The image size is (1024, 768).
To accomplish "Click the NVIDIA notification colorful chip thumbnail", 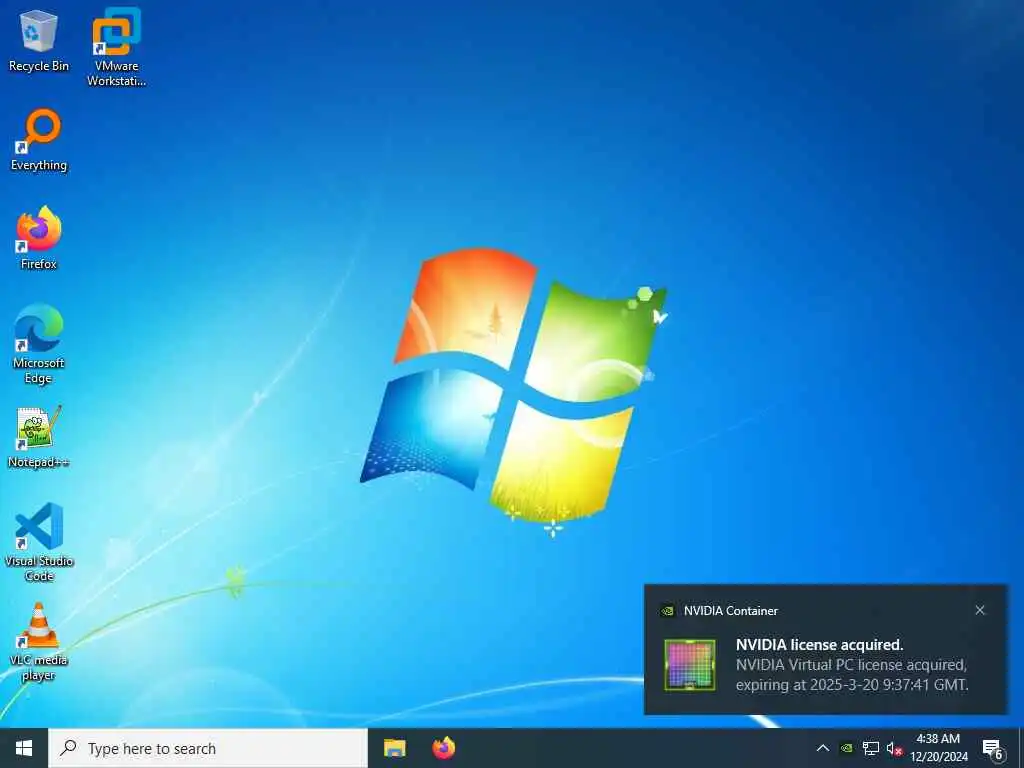I will (x=690, y=665).
